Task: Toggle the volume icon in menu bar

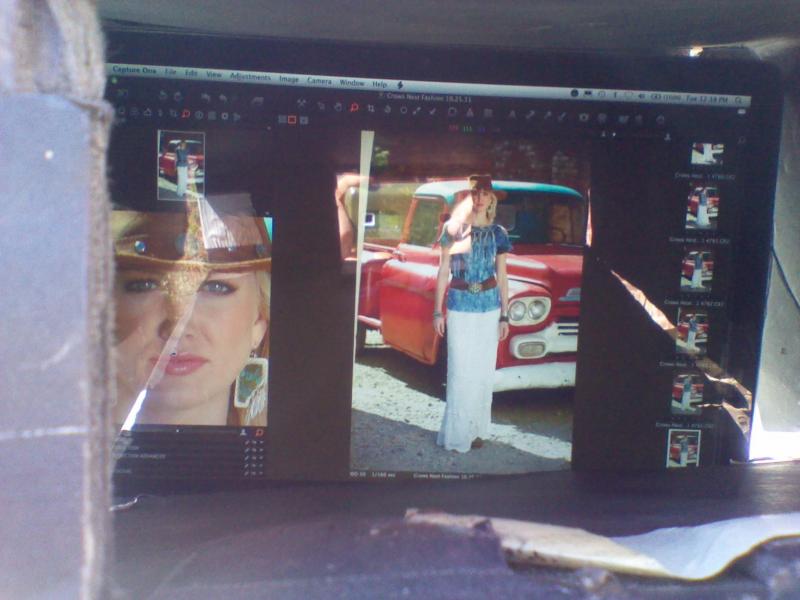Action: pyautogui.click(x=640, y=96)
